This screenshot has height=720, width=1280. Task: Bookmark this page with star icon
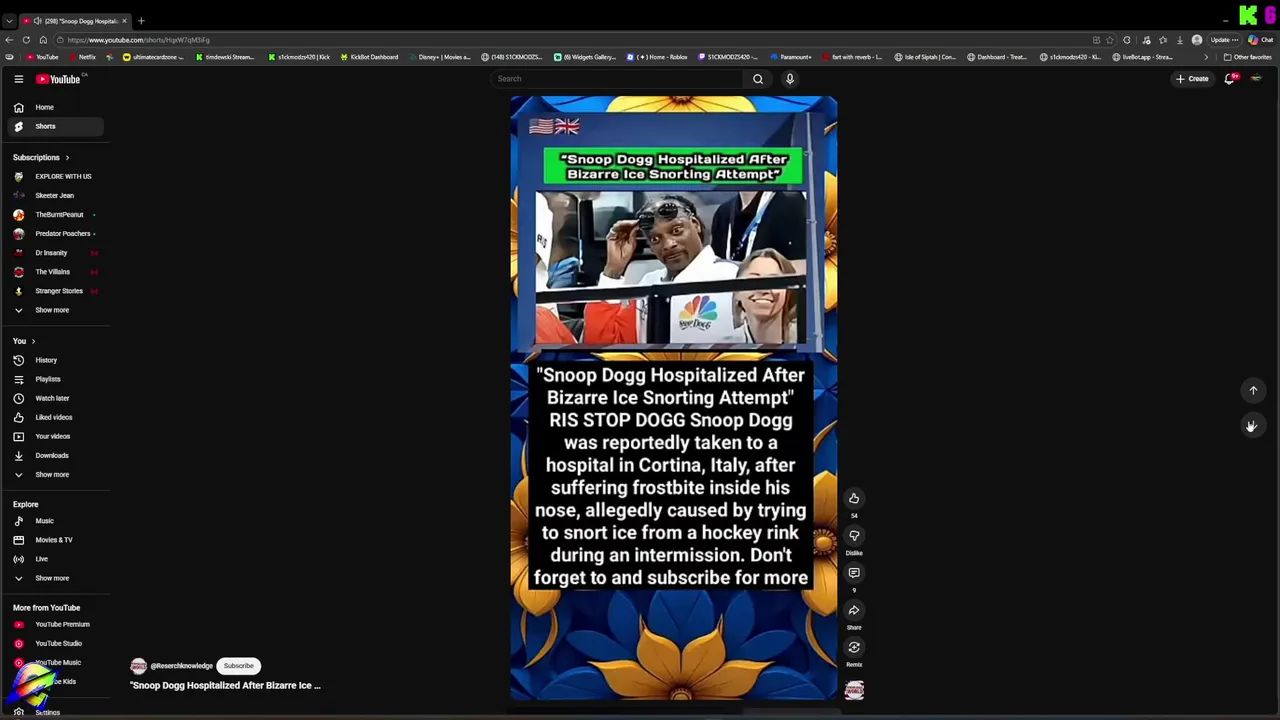click(1110, 40)
